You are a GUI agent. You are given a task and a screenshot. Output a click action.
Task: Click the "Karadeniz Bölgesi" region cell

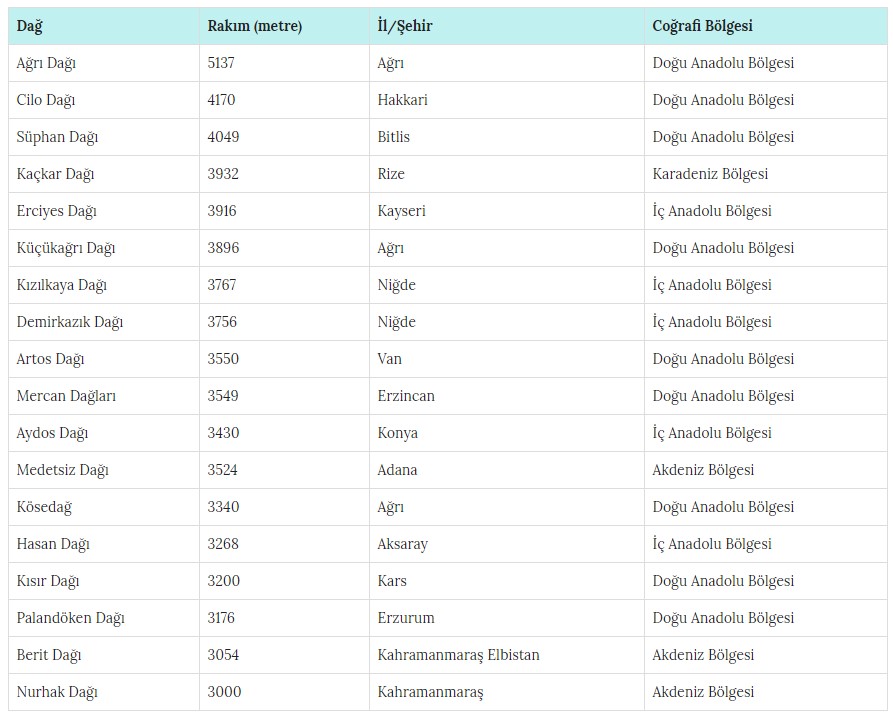(x=710, y=174)
